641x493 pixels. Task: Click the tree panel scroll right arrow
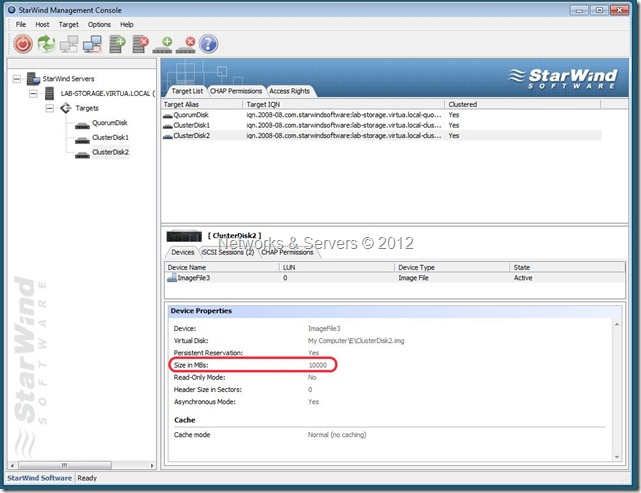(x=152, y=465)
